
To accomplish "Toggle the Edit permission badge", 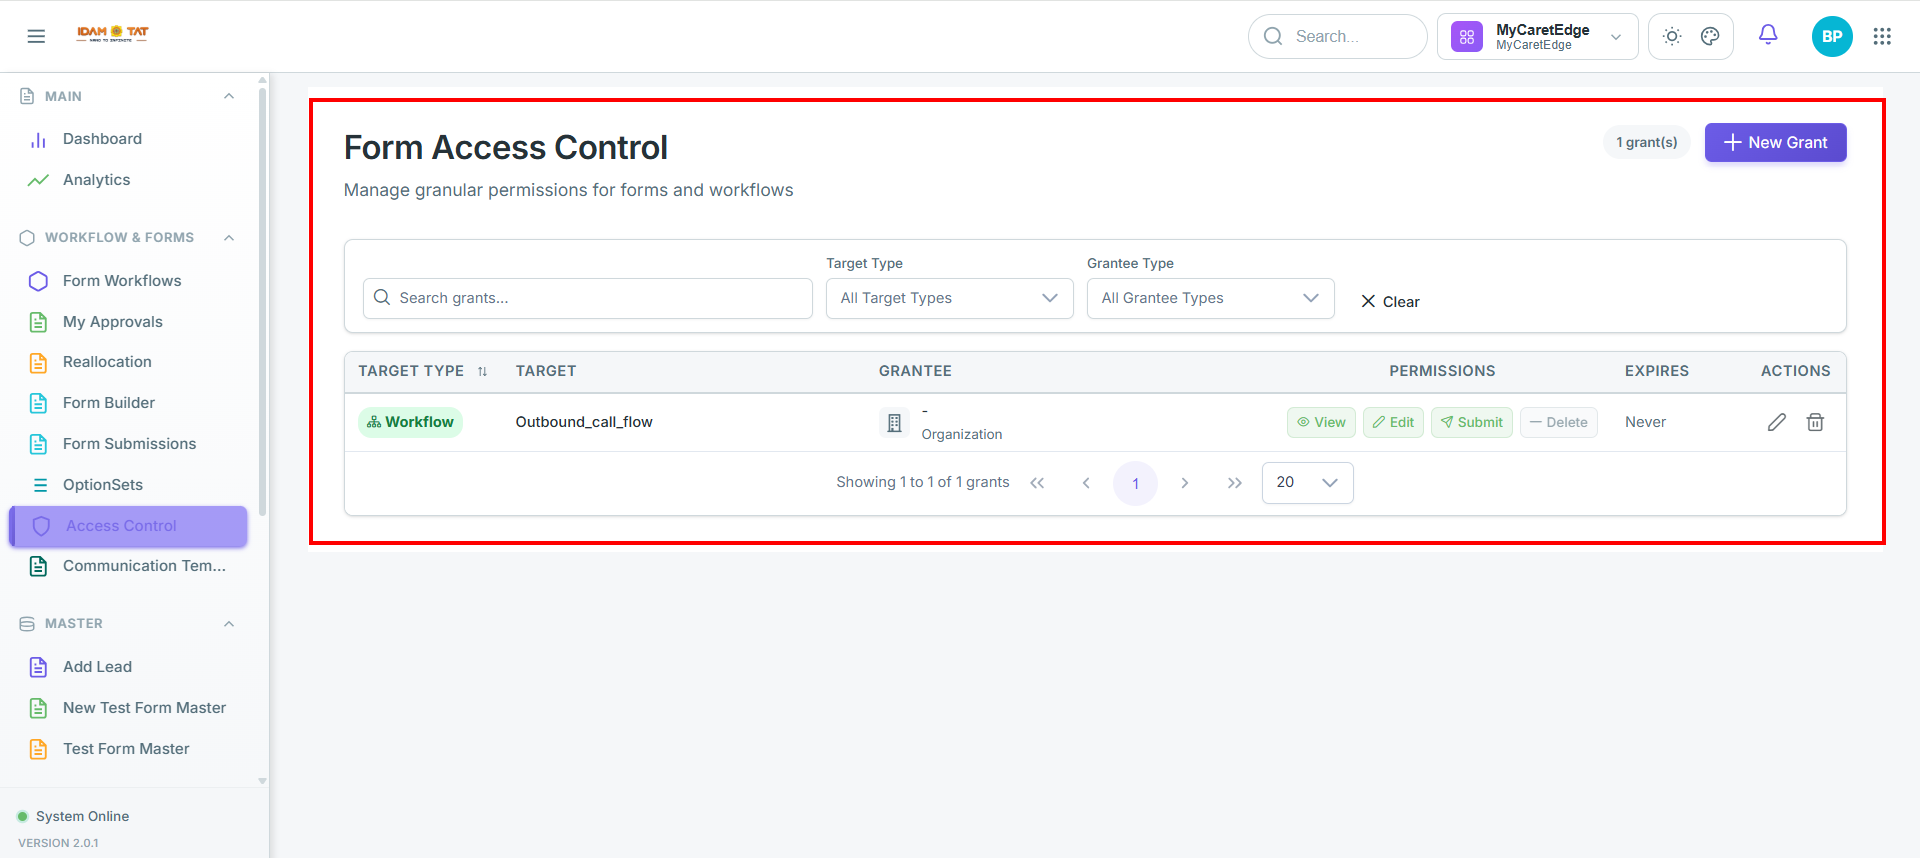I will click(x=1393, y=422).
